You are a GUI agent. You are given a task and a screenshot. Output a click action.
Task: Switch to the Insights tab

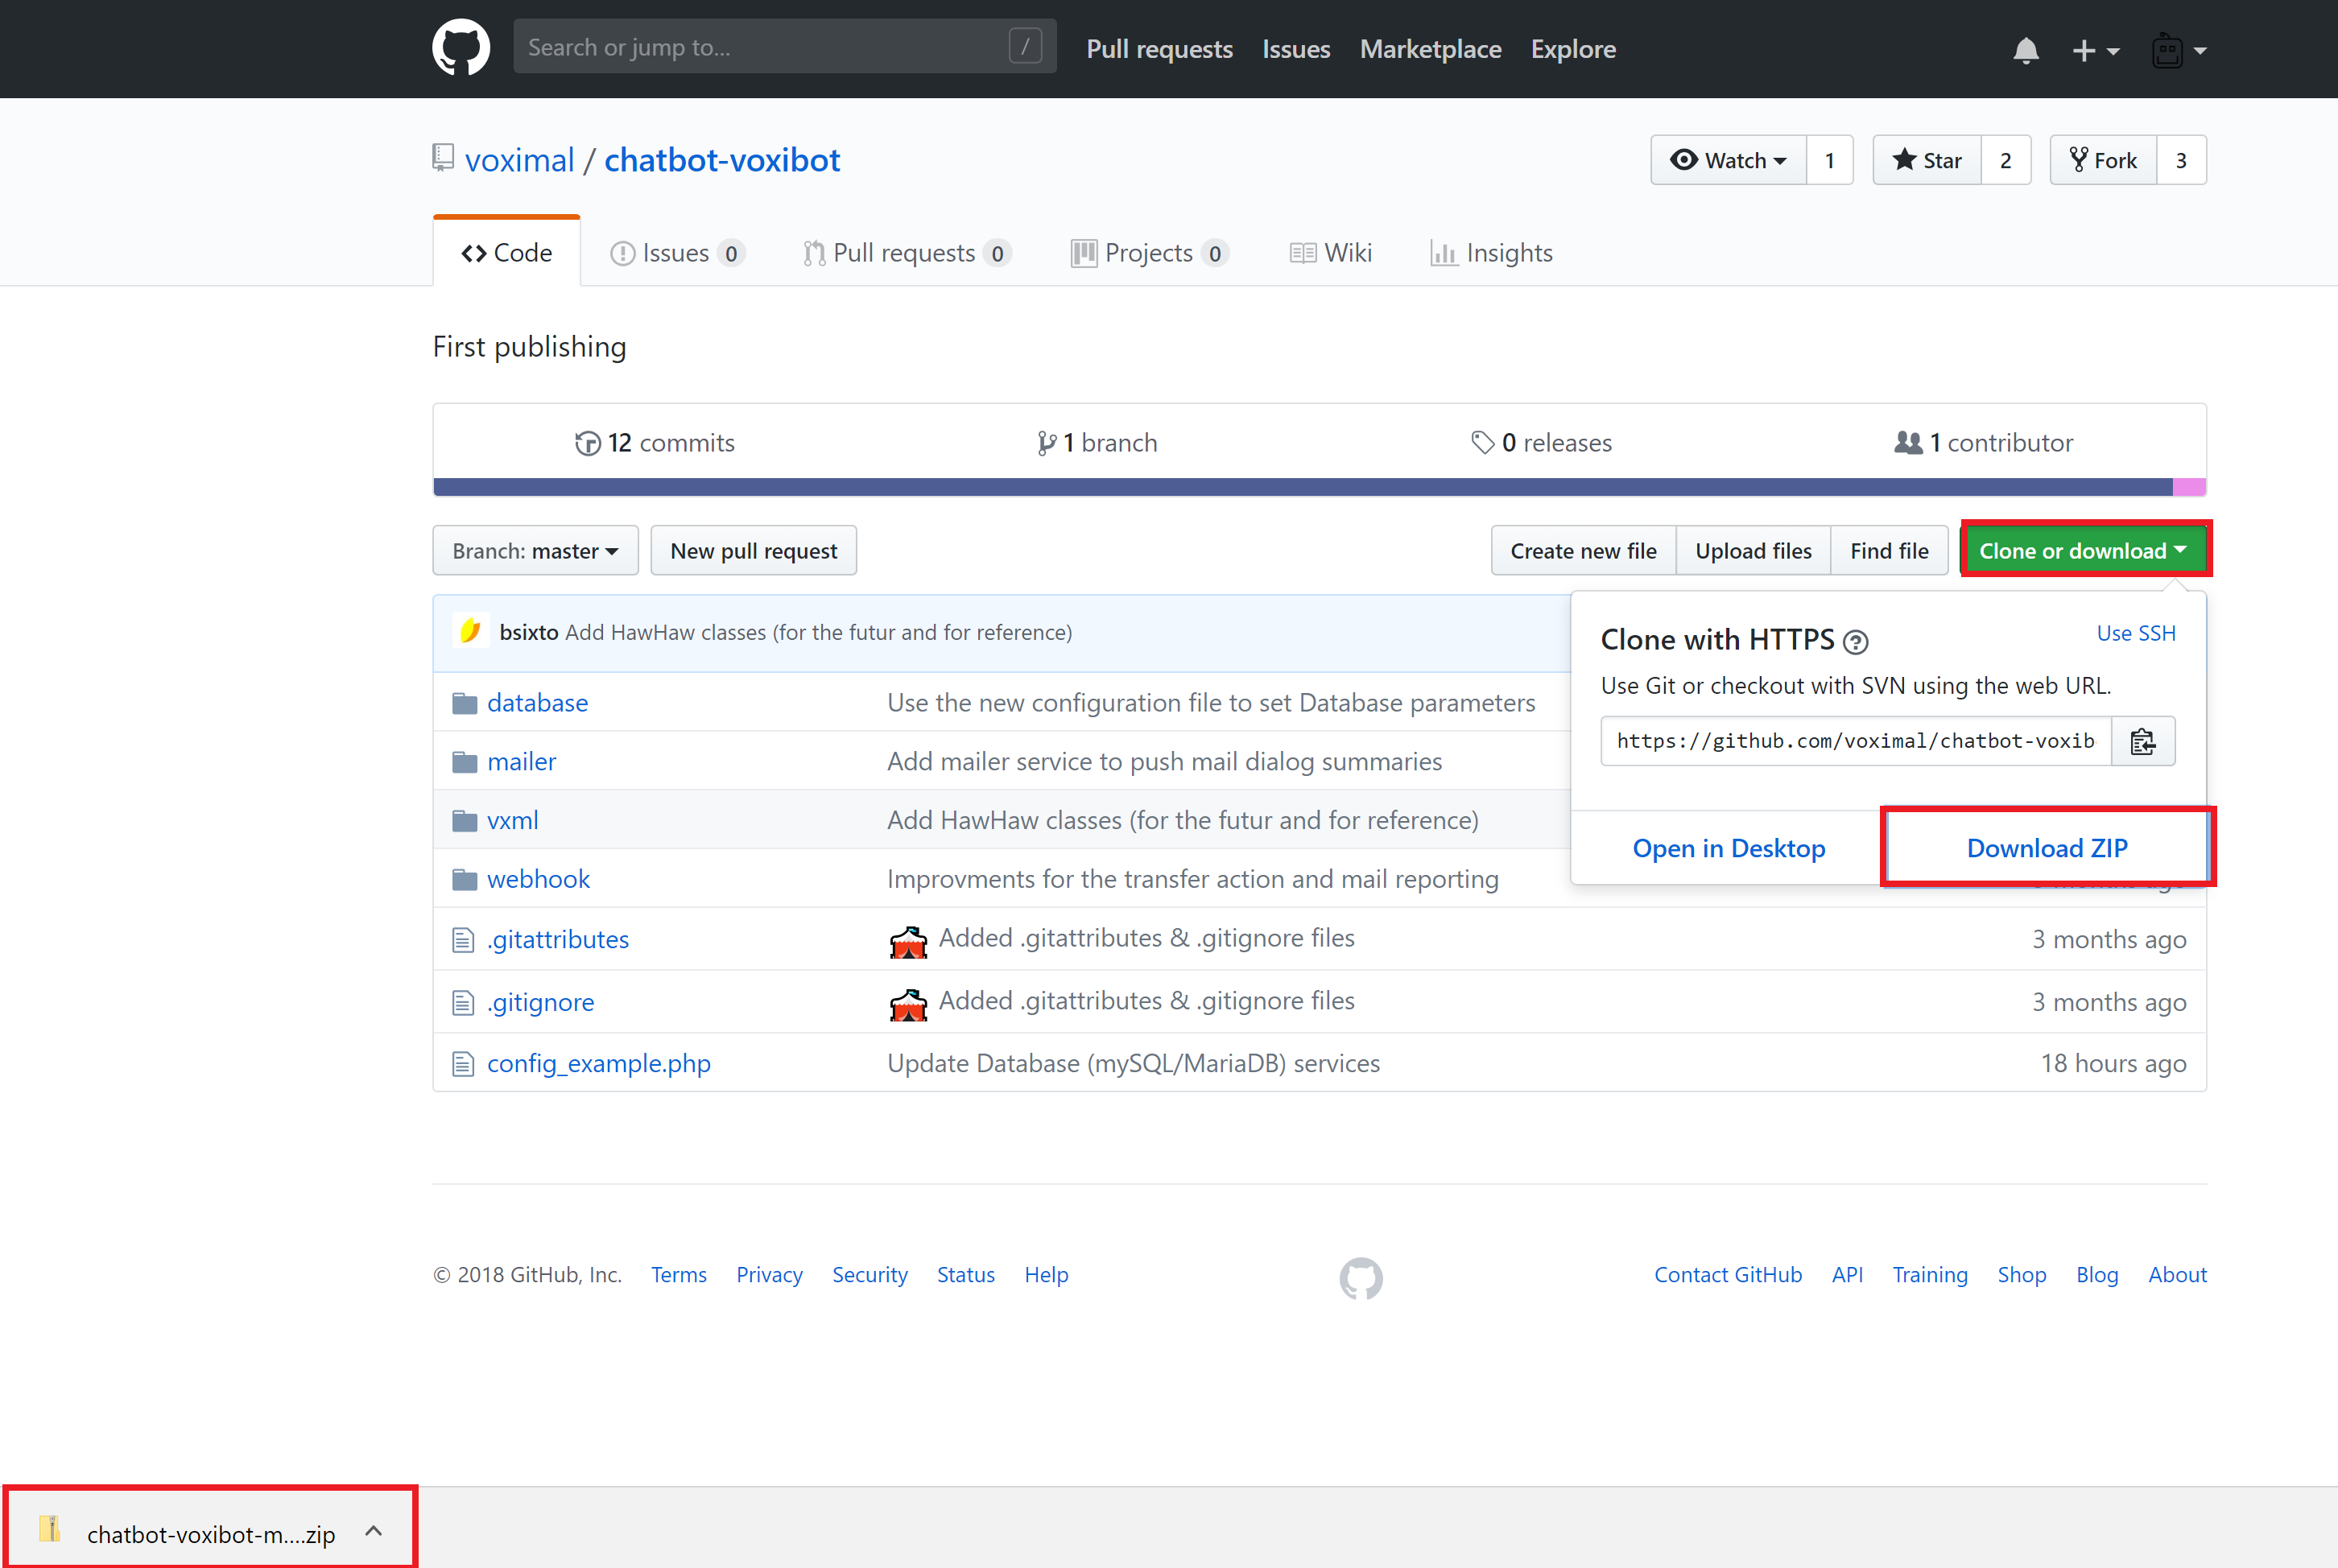[x=1491, y=253]
